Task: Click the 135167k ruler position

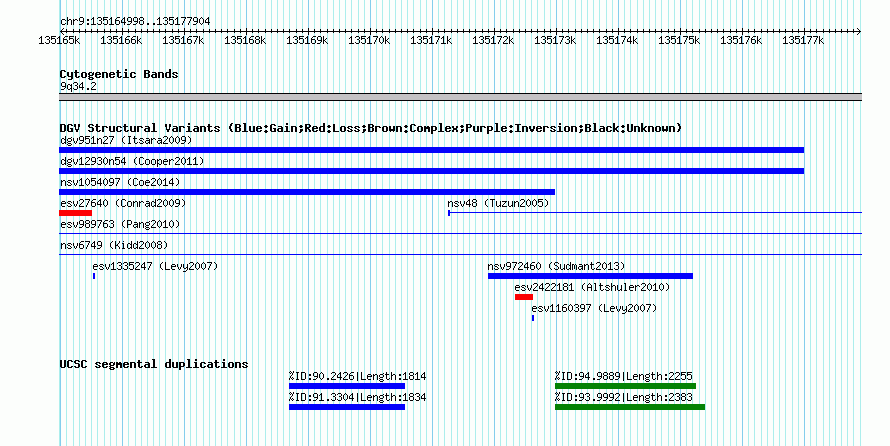Action: (183, 40)
